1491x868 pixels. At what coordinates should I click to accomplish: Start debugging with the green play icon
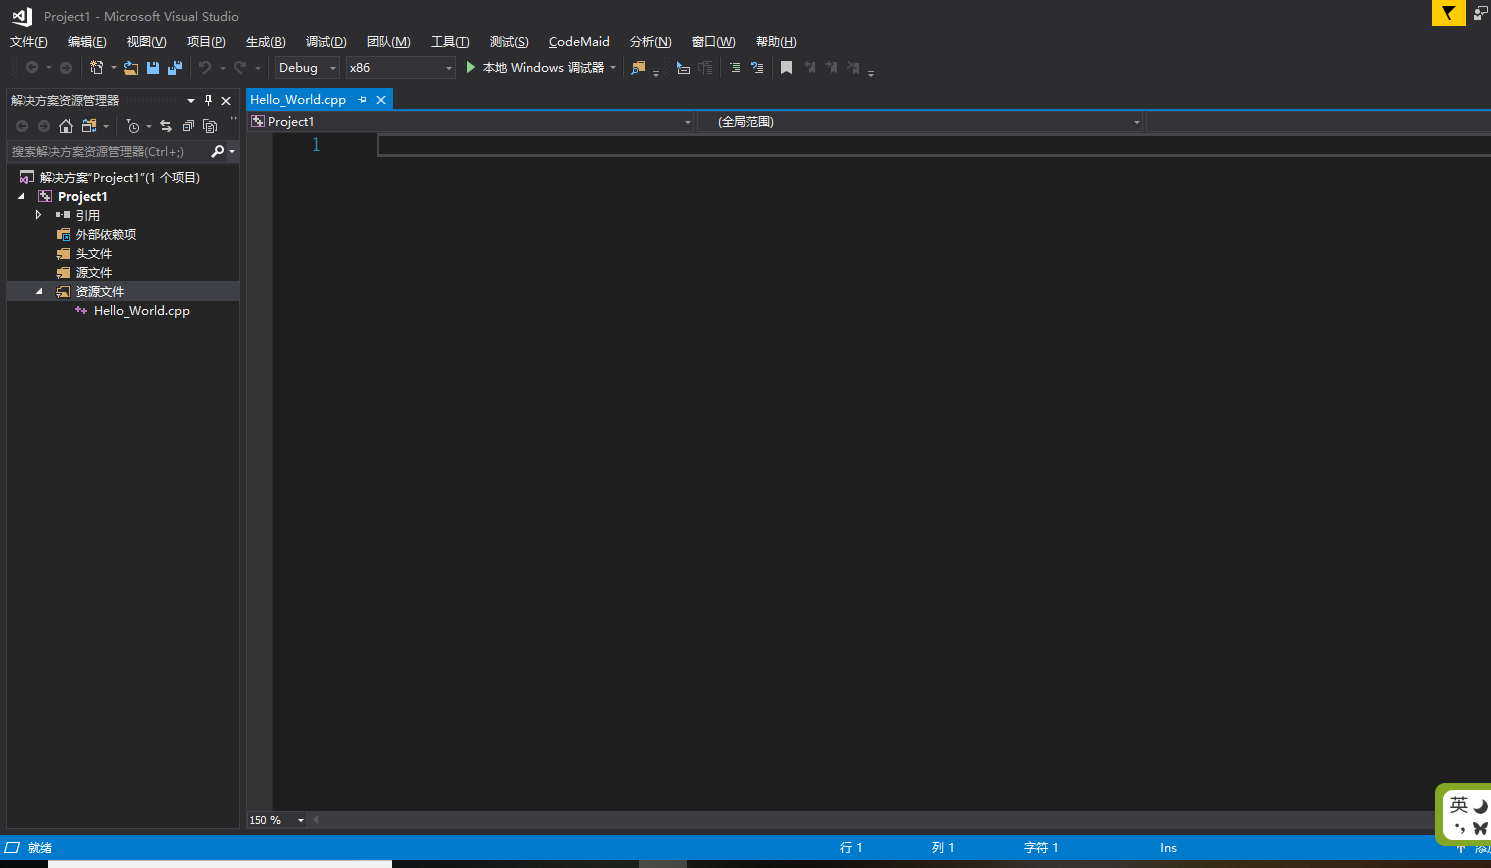pos(471,67)
